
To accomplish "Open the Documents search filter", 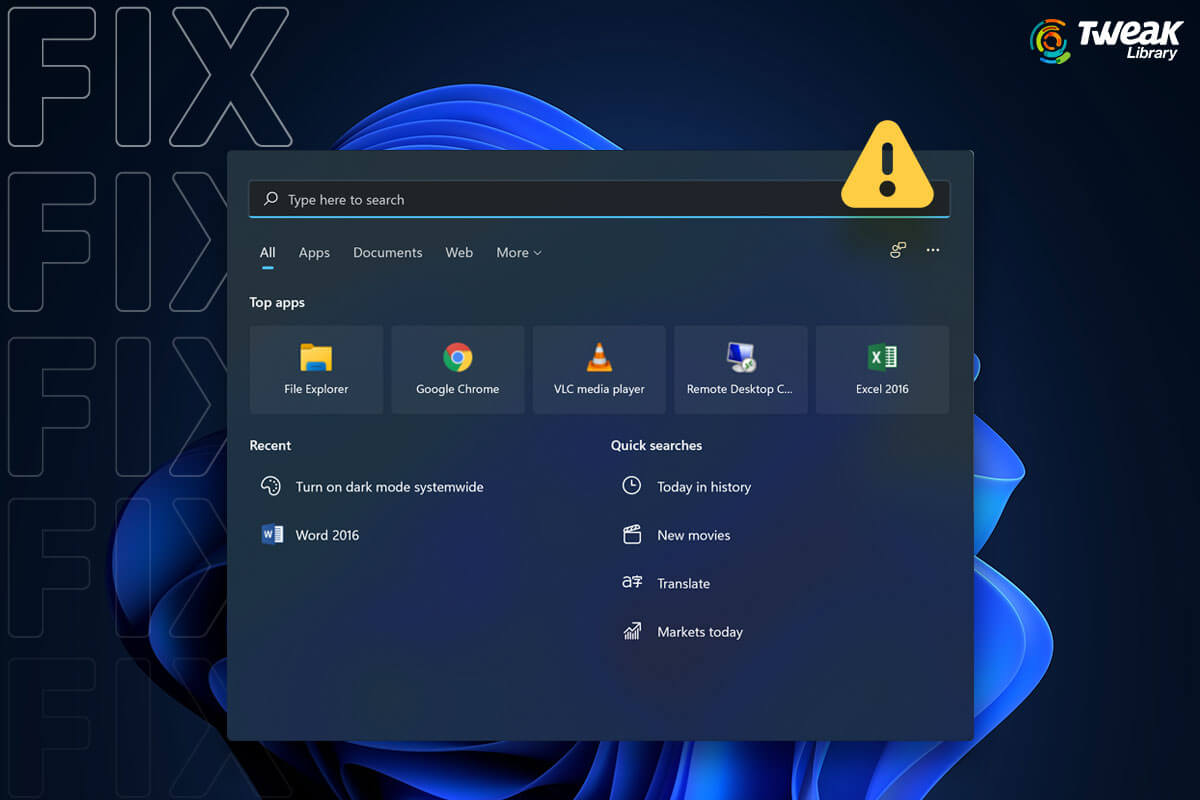I will coord(387,252).
